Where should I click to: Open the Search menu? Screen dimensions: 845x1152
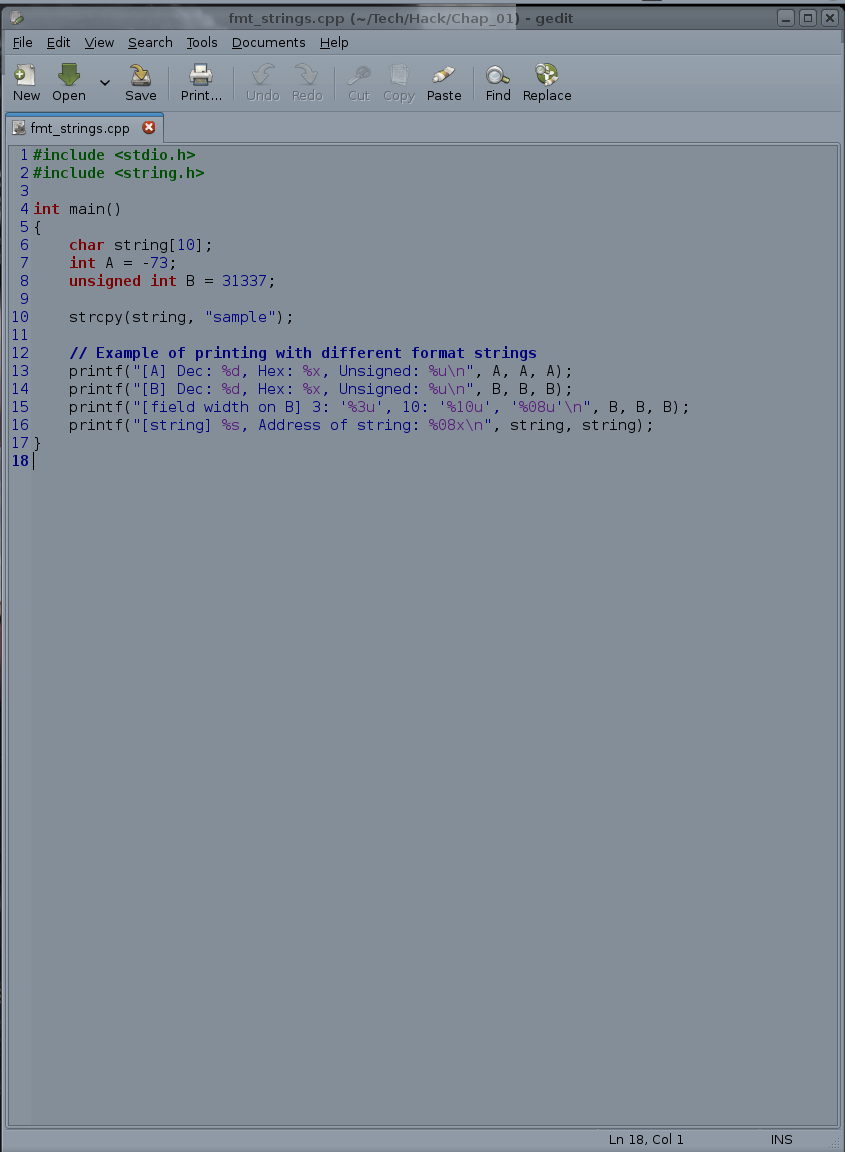pos(150,43)
